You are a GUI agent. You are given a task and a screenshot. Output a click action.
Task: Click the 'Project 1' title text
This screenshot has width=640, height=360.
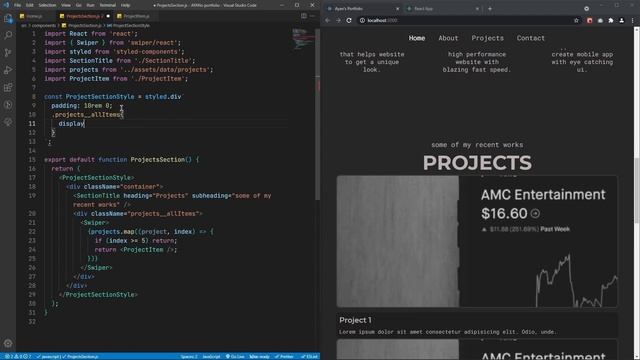(355, 320)
